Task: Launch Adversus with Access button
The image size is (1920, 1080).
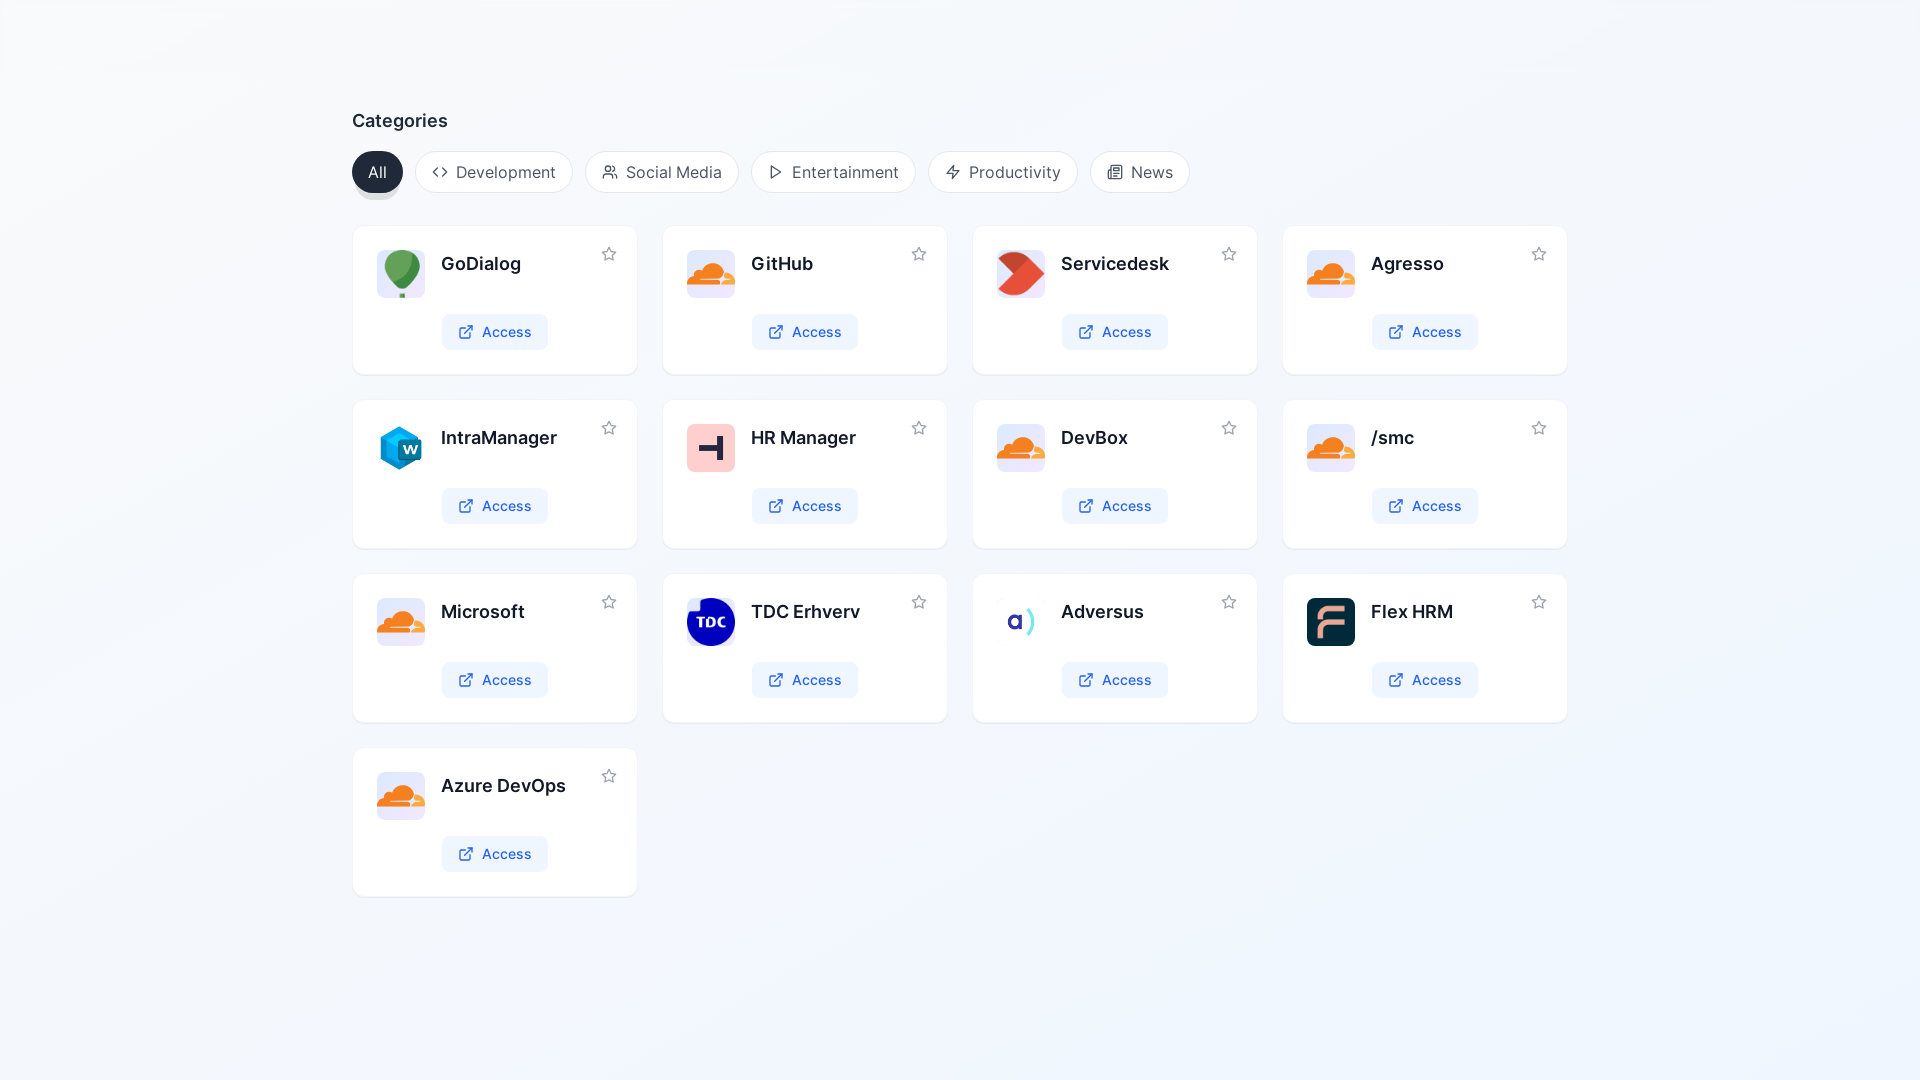Action: click(1115, 680)
